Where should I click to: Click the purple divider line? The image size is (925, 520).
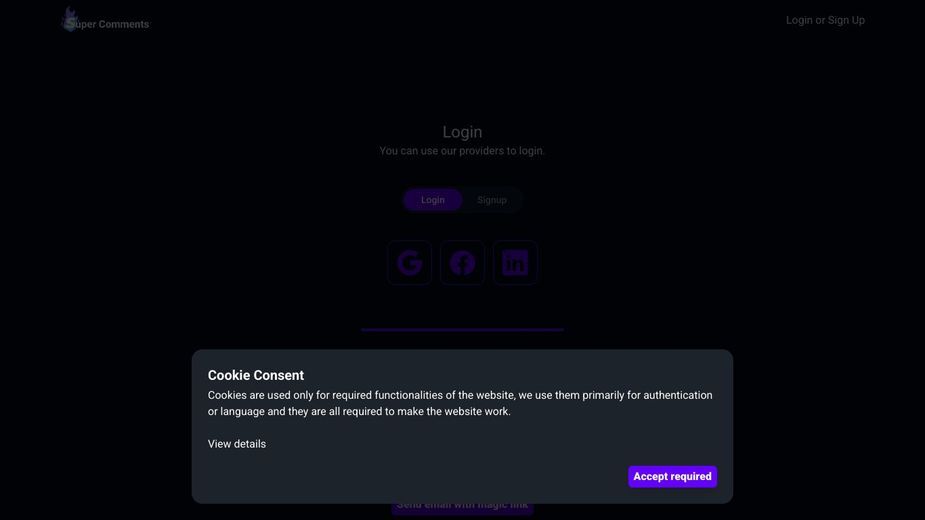tap(462, 329)
